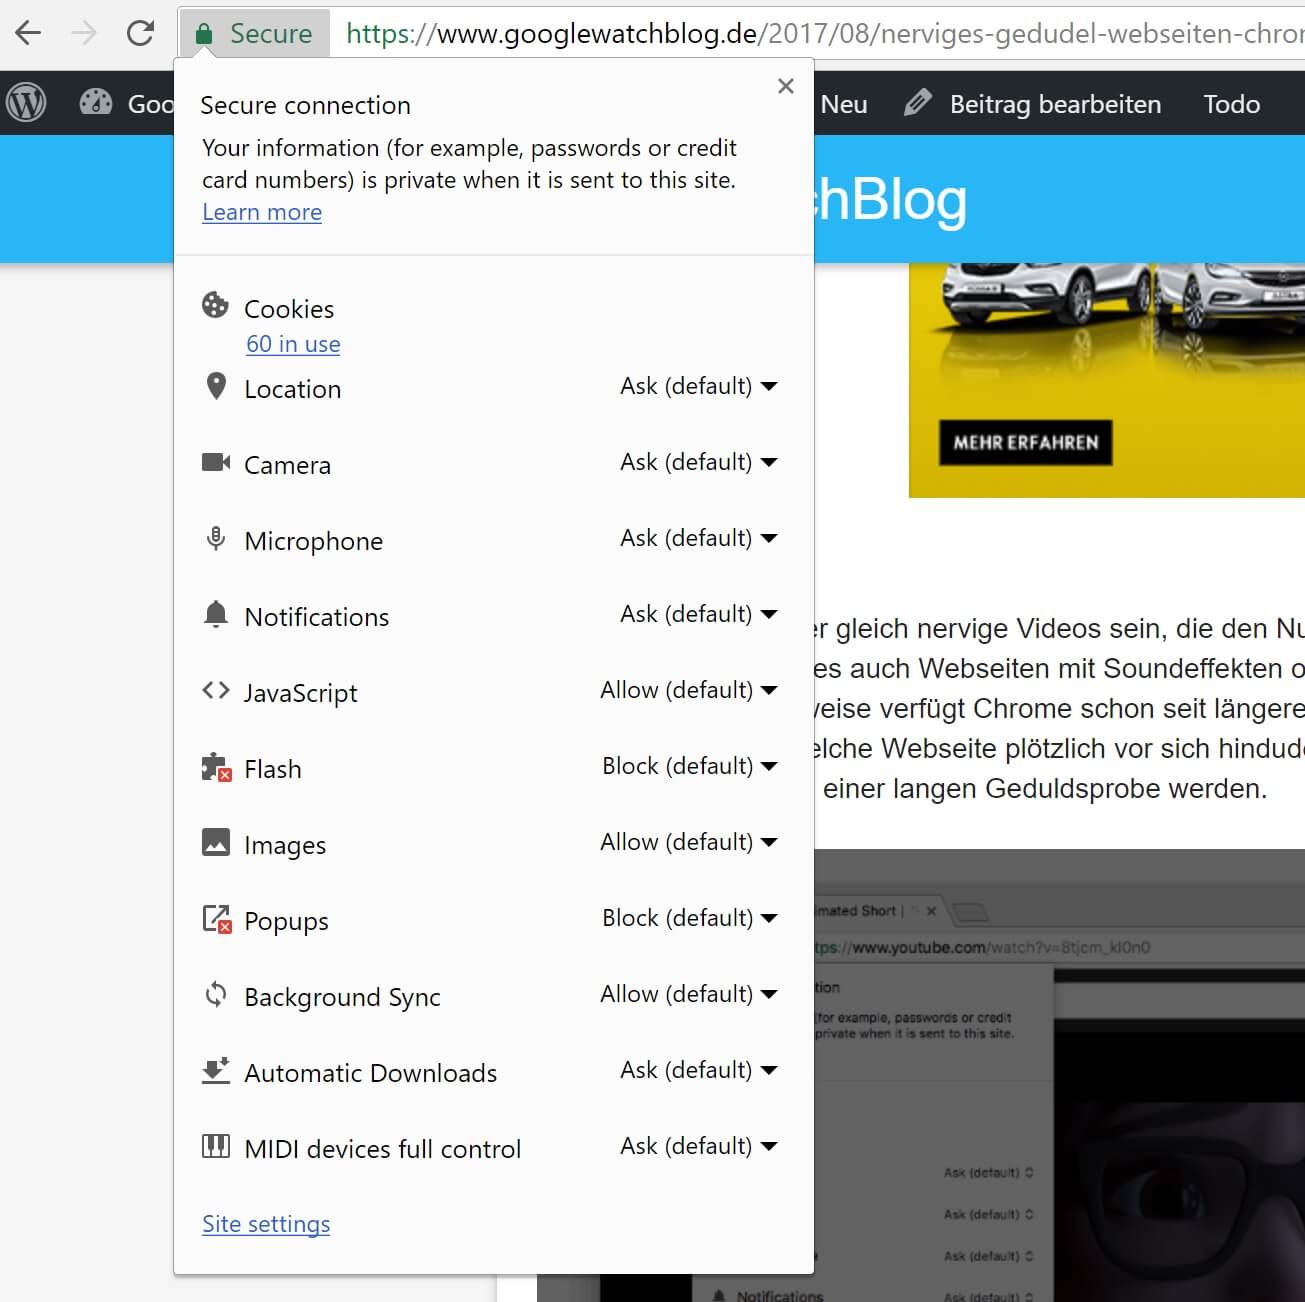Expand the Camera permission dropdown
This screenshot has height=1302, width=1305.
pos(698,462)
